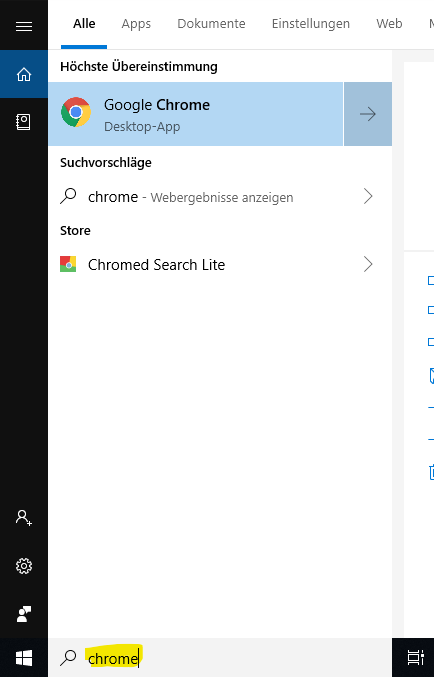Screen dimensions: 434x677
Task: Switch to the Dokumente tab
Action: click(x=211, y=24)
